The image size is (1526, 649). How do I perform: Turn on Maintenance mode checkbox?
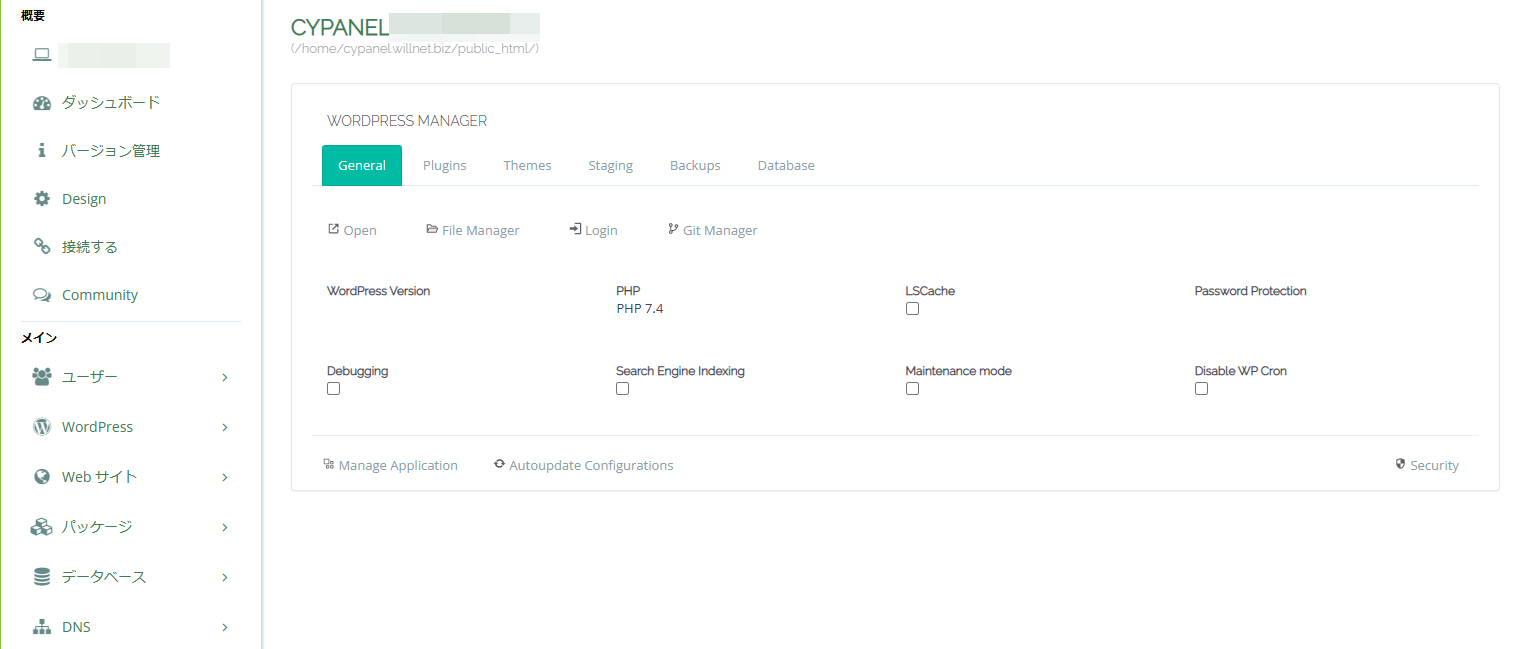point(912,389)
